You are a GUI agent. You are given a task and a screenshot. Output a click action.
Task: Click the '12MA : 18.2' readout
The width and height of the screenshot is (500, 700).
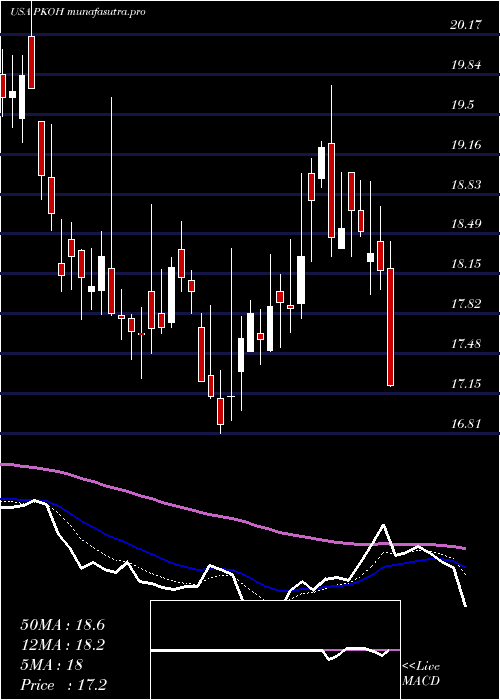63,645
